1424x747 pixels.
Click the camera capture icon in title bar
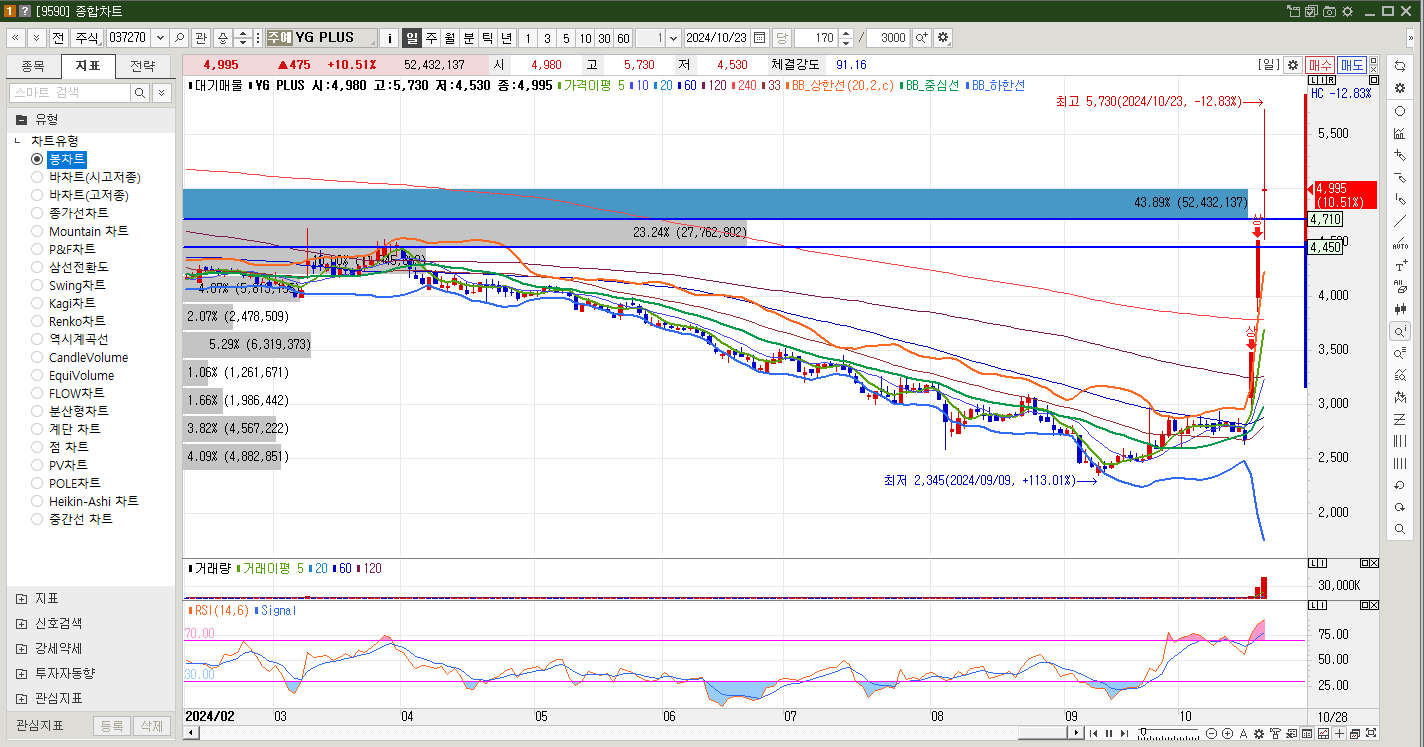pos(1329,11)
